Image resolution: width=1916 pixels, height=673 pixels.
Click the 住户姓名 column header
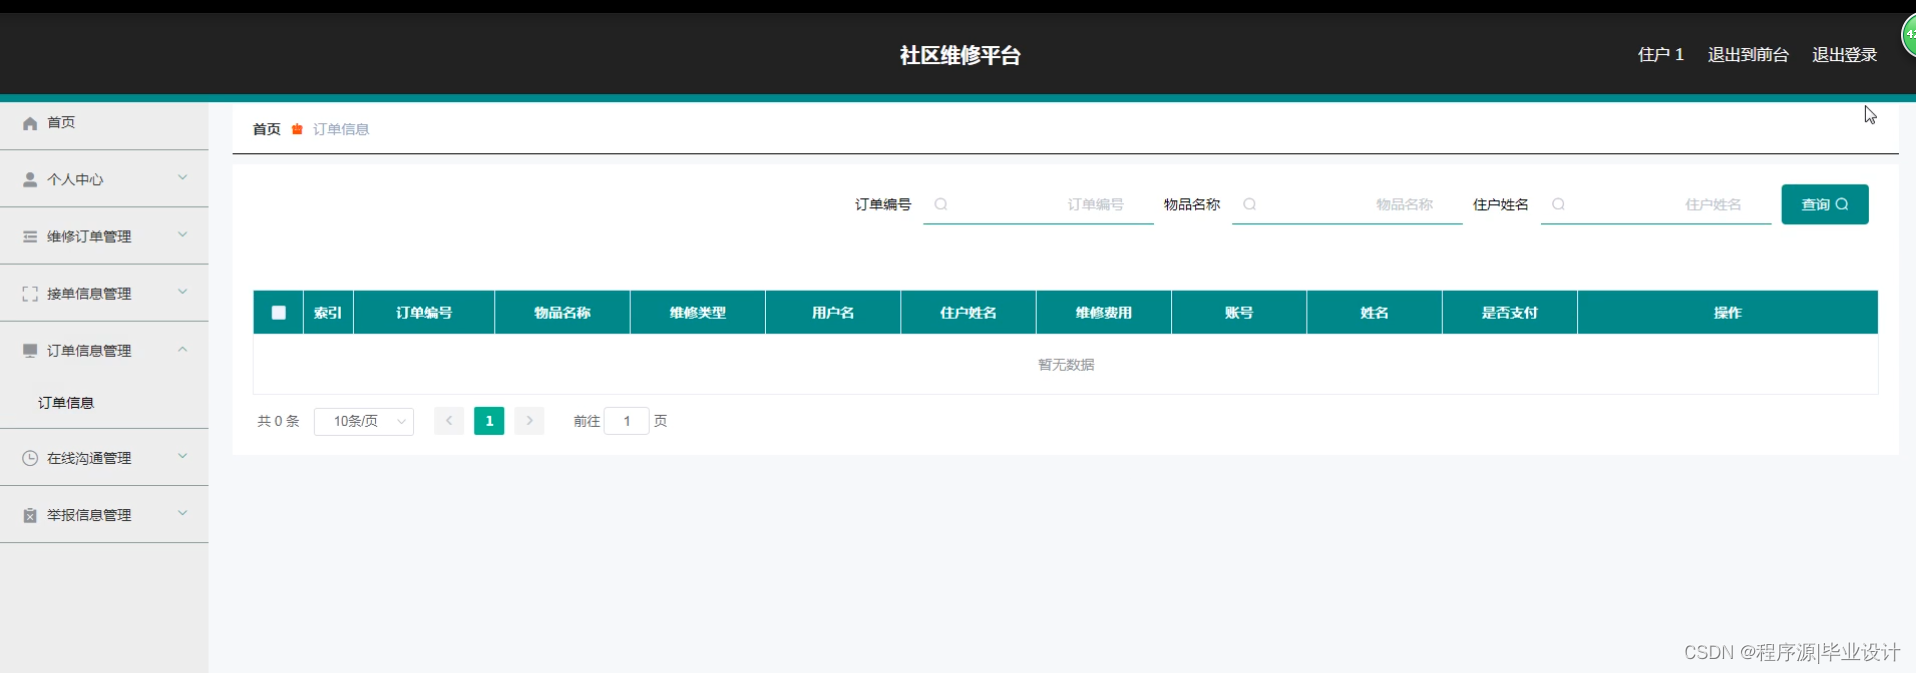(968, 313)
